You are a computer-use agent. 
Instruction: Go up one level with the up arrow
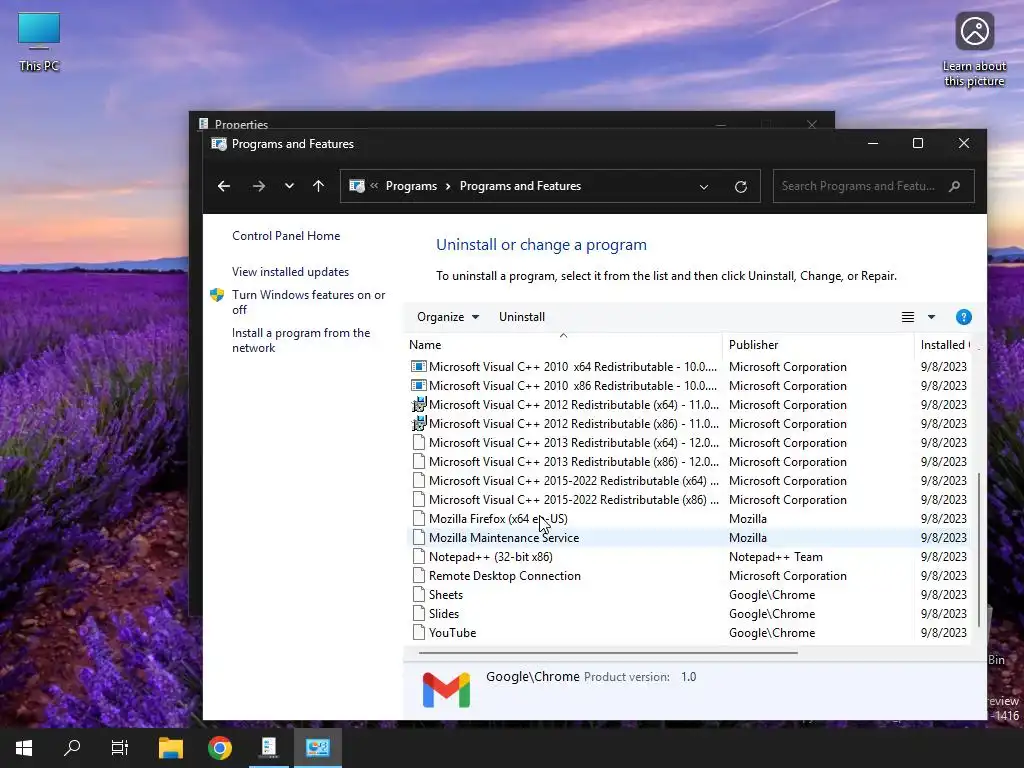(x=318, y=186)
